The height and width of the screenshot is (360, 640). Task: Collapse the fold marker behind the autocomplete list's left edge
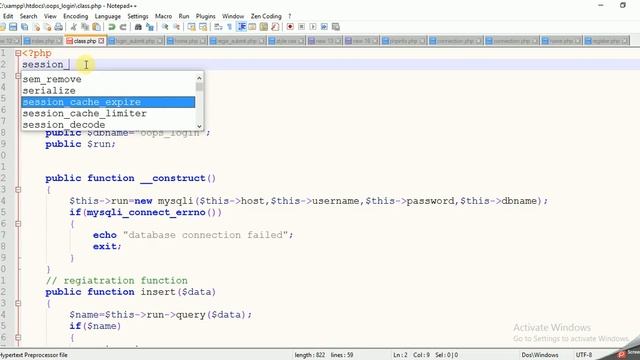[x=18, y=76]
